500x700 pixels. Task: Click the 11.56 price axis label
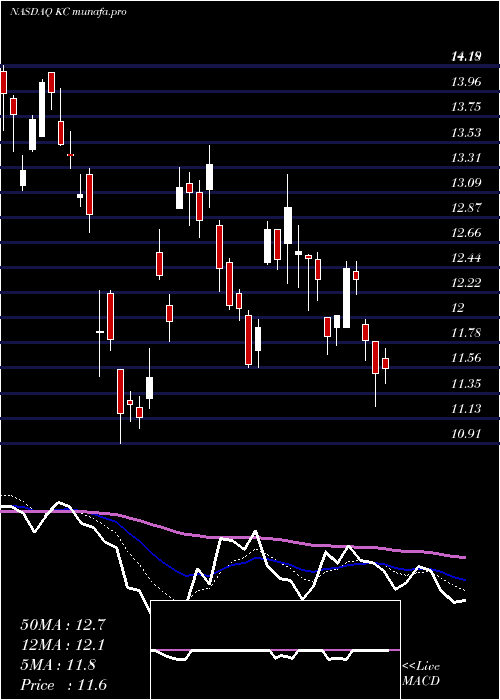(466, 358)
